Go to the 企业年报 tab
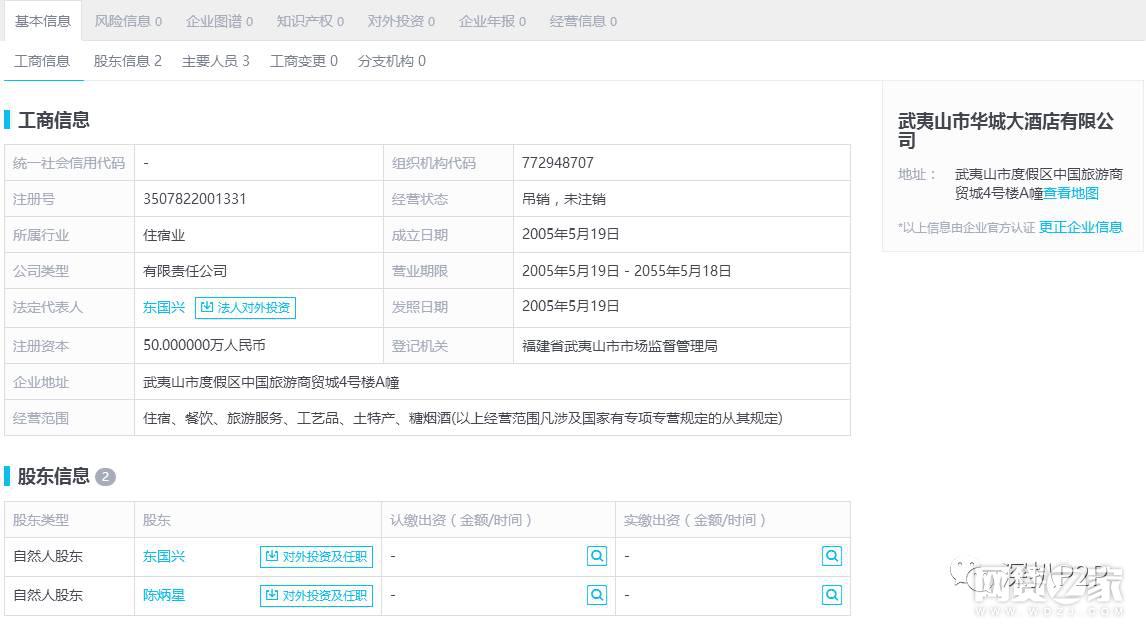Image resolution: width=1146 pixels, height=626 pixels. 492,21
